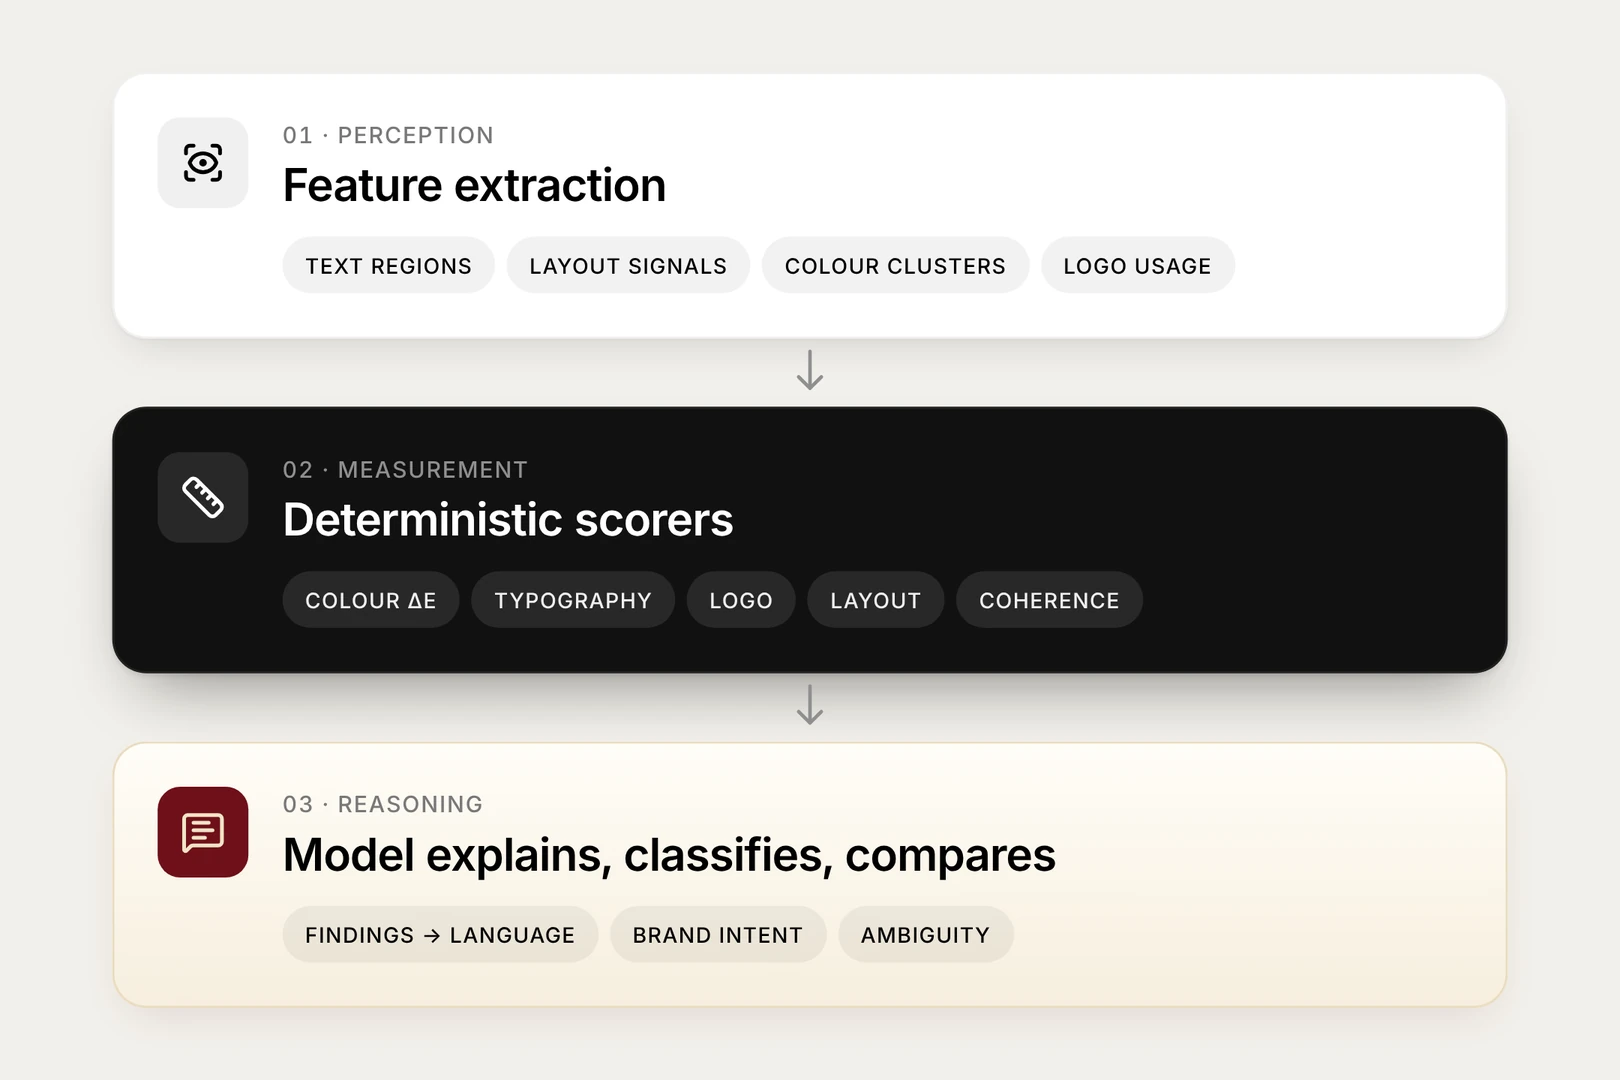
Task: Click the ruler measurement icon
Action: click(x=203, y=497)
